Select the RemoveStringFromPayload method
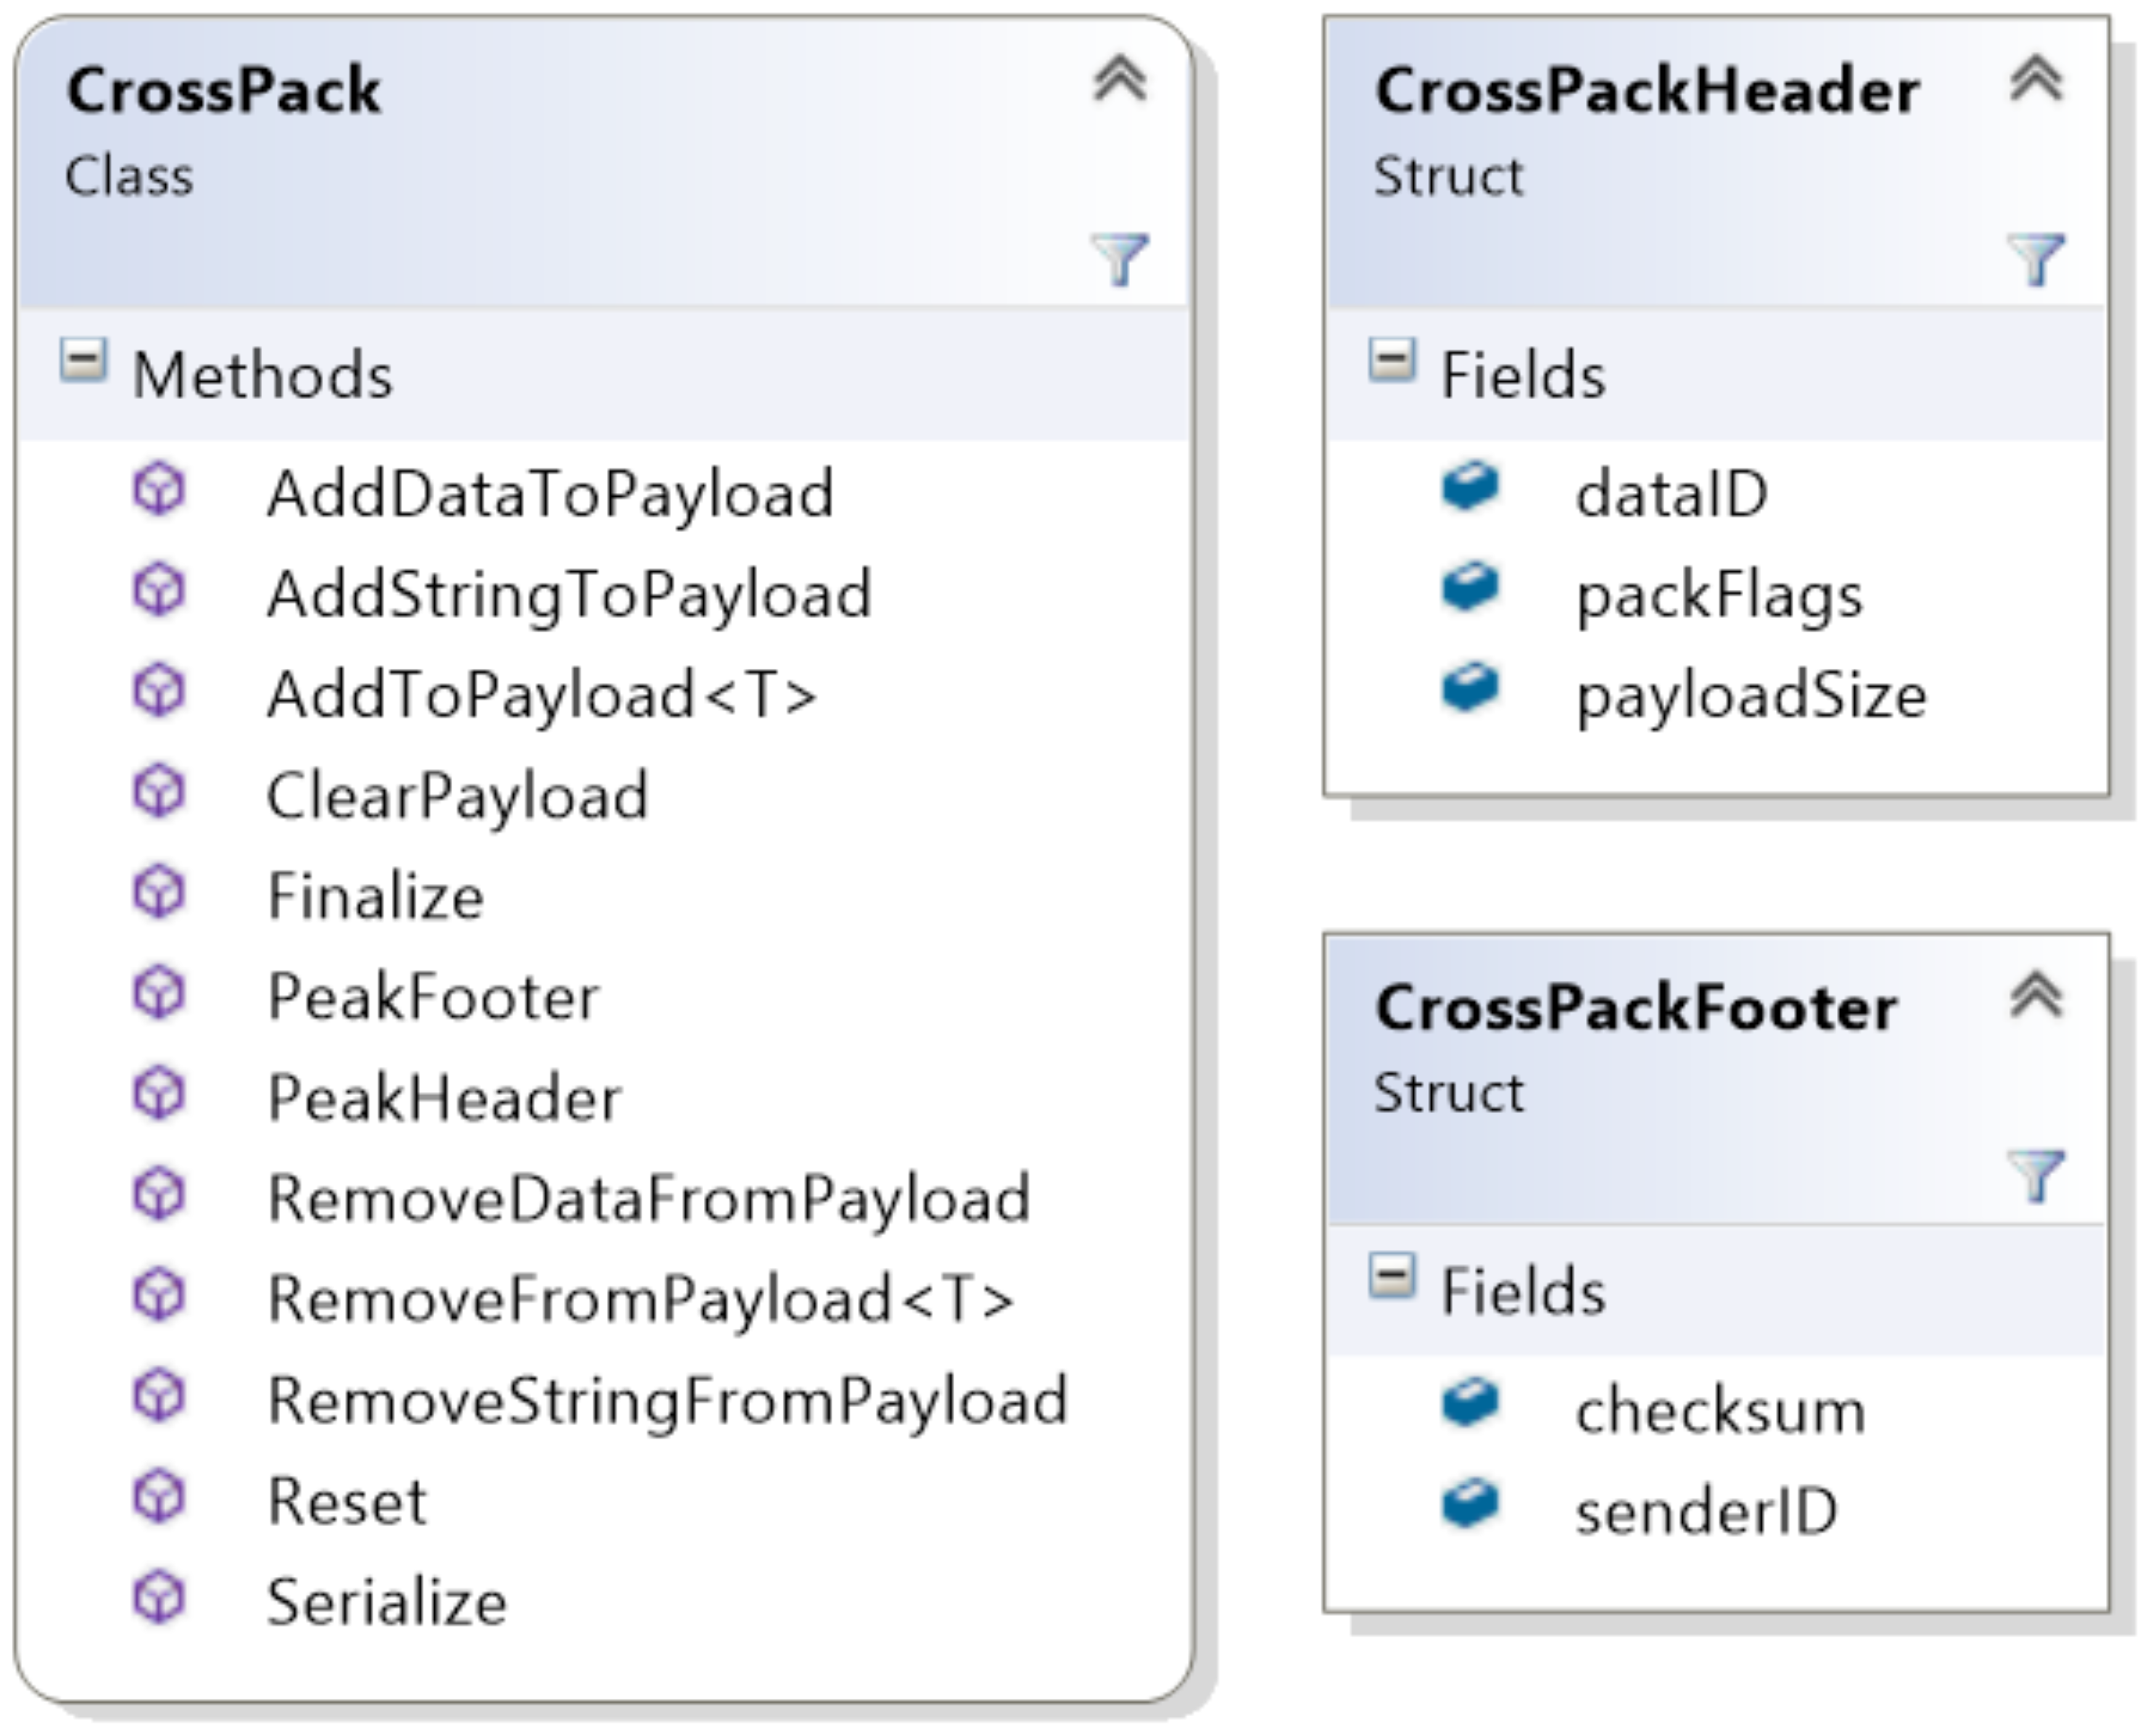The width and height of the screenshot is (2151, 1736). point(667,1400)
